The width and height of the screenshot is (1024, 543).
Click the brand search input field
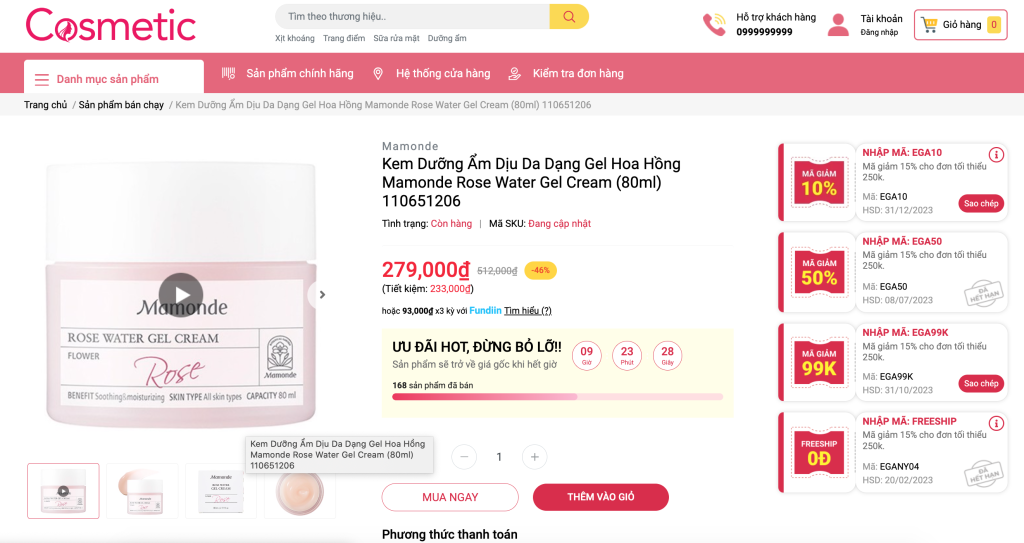click(x=412, y=17)
